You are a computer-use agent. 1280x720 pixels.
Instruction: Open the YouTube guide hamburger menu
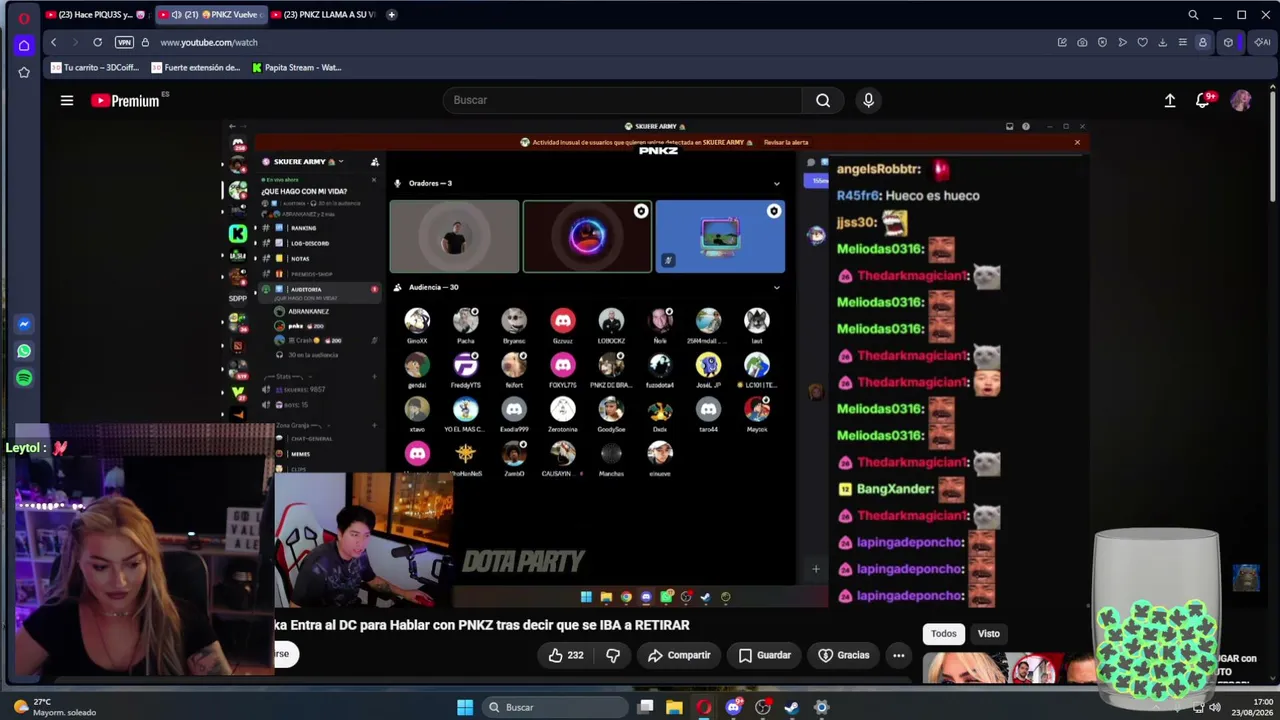67,100
